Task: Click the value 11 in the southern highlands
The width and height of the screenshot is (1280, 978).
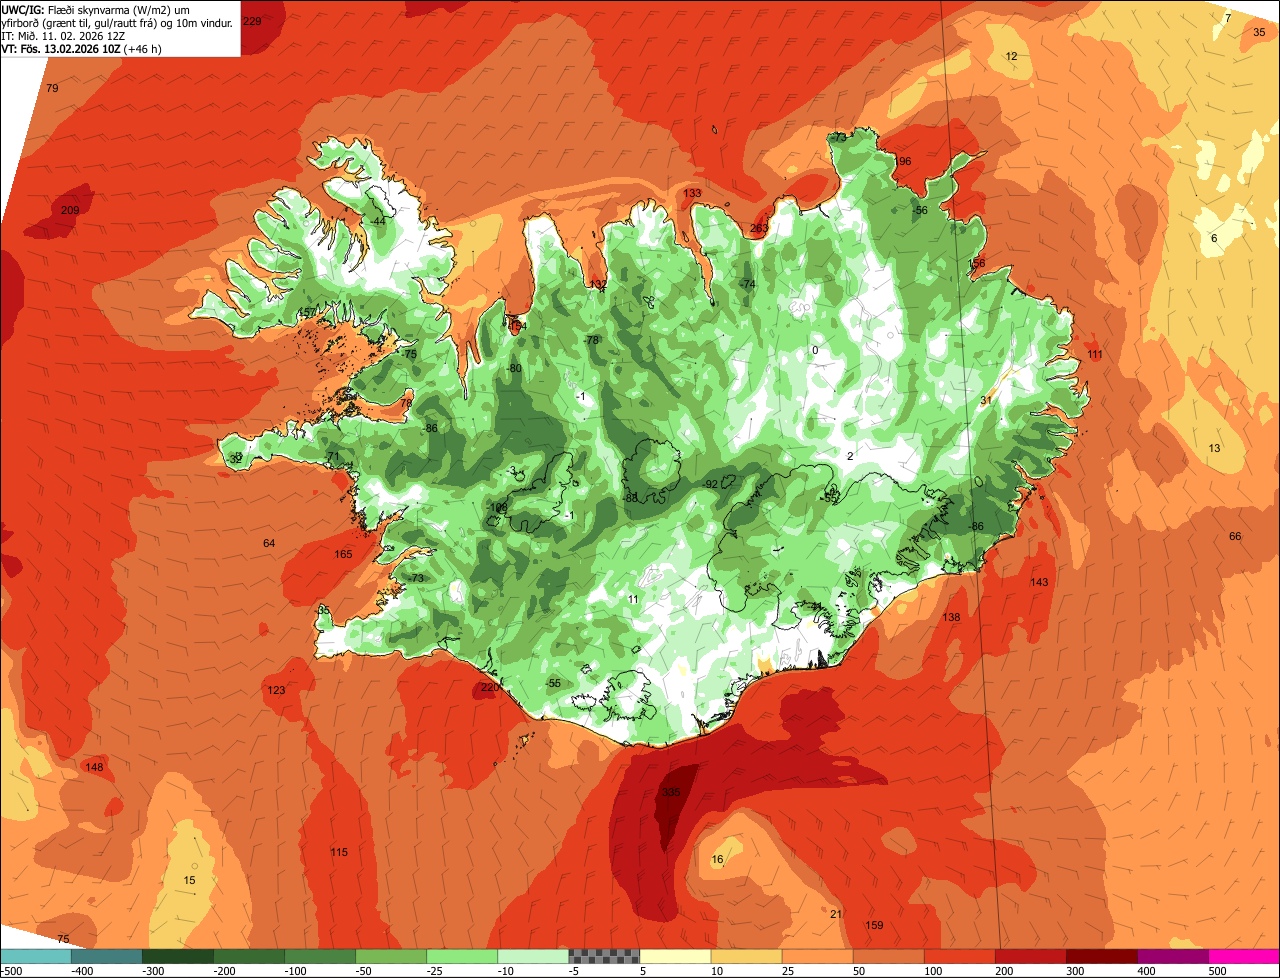Action: pyautogui.click(x=633, y=599)
